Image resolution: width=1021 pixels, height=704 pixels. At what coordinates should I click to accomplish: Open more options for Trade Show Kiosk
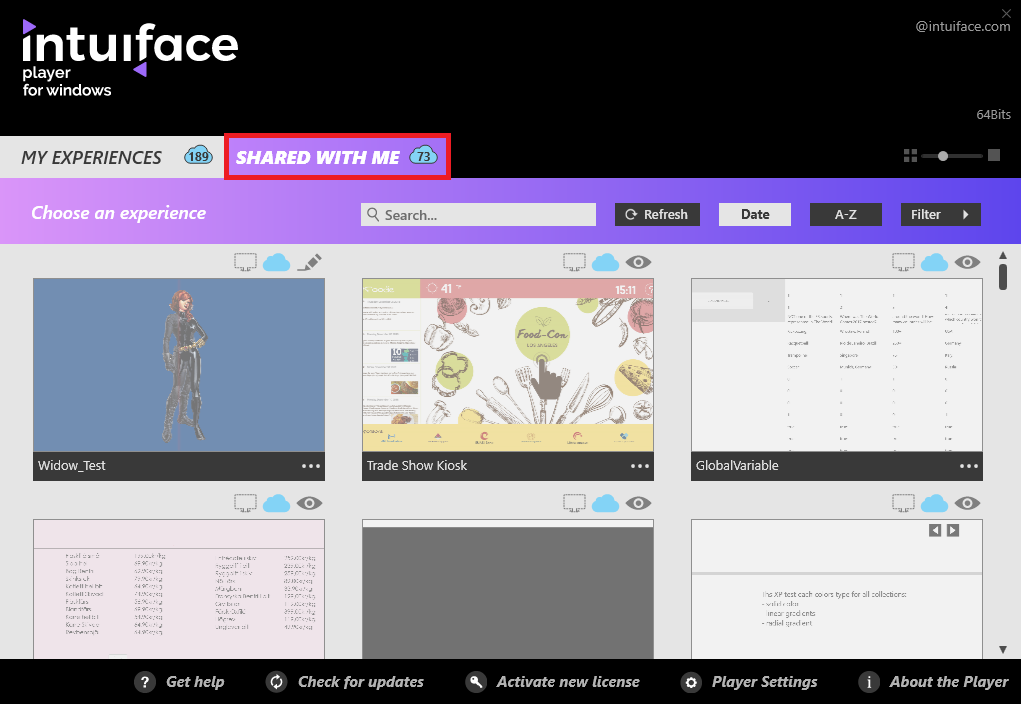(639, 466)
